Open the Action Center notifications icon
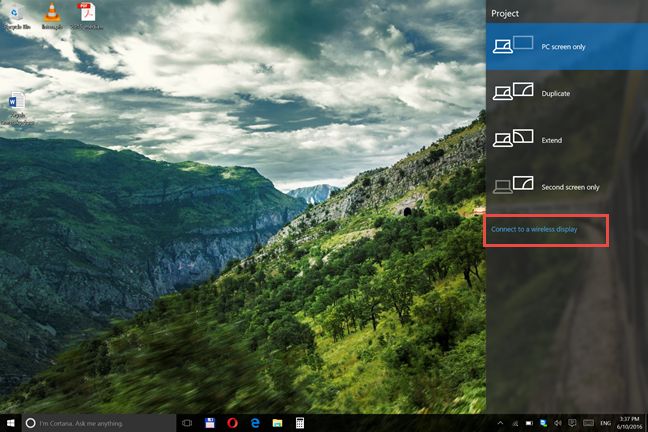 point(572,423)
